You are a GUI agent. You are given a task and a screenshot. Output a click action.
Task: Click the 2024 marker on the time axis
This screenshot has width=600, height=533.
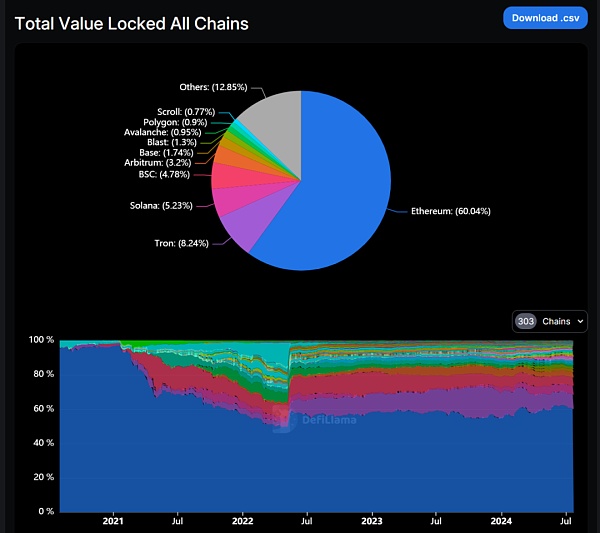(500, 521)
